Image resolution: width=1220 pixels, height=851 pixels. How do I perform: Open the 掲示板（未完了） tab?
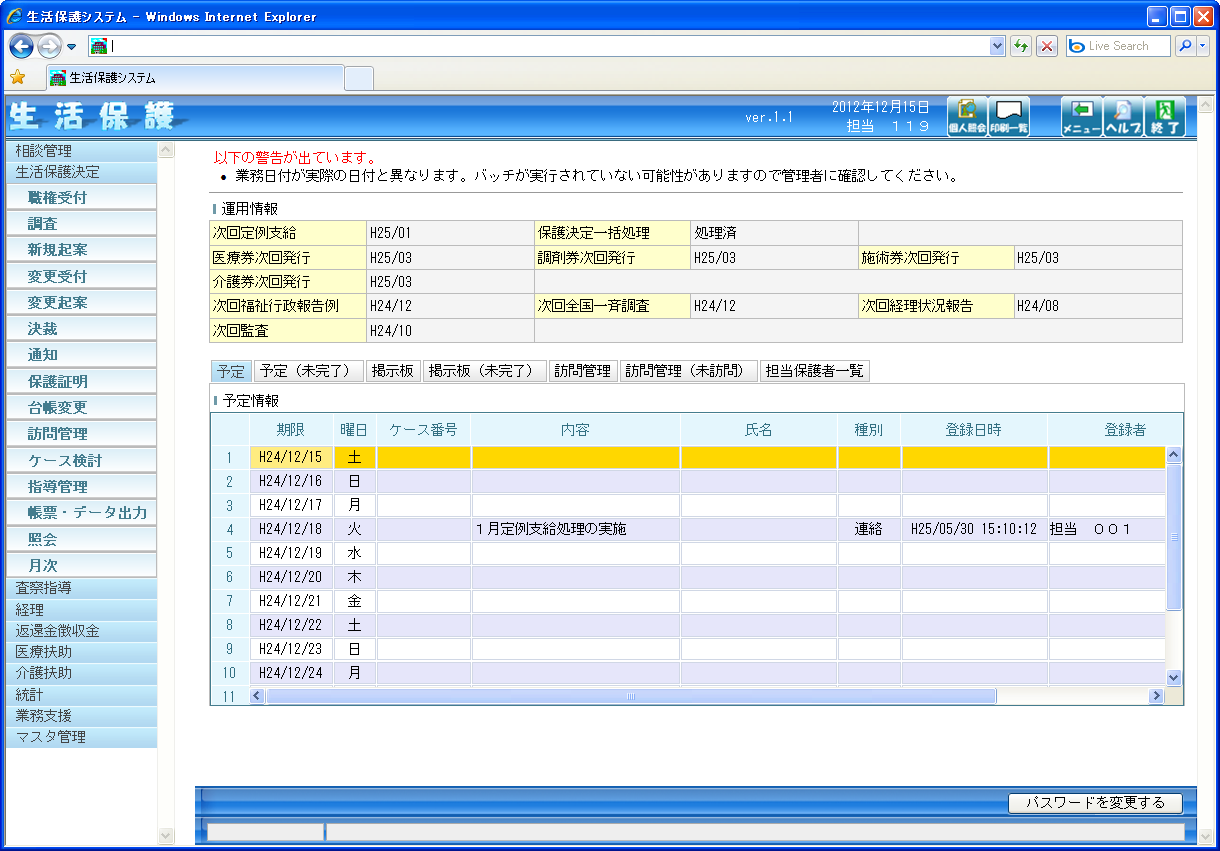485,371
